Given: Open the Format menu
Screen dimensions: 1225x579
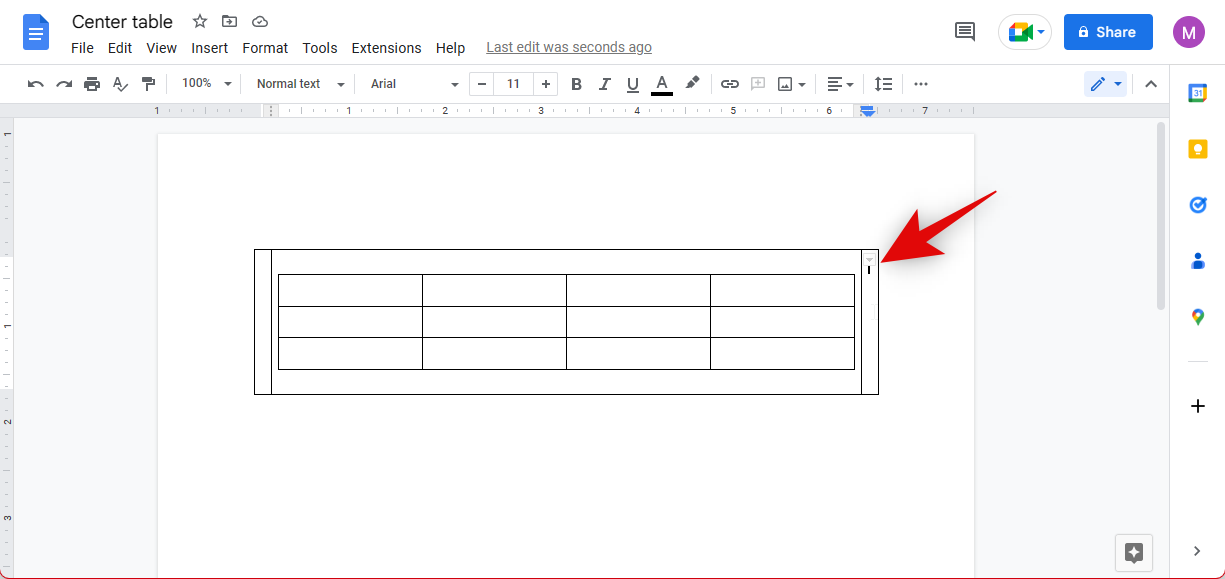Looking at the screenshot, I should 264,47.
